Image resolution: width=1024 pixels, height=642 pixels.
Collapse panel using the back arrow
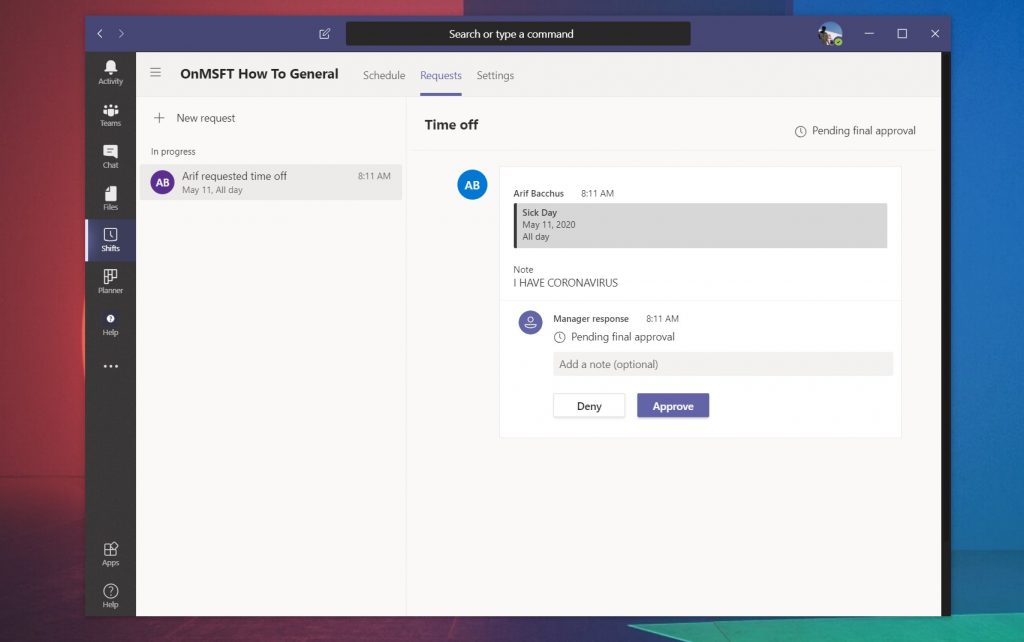(99, 33)
